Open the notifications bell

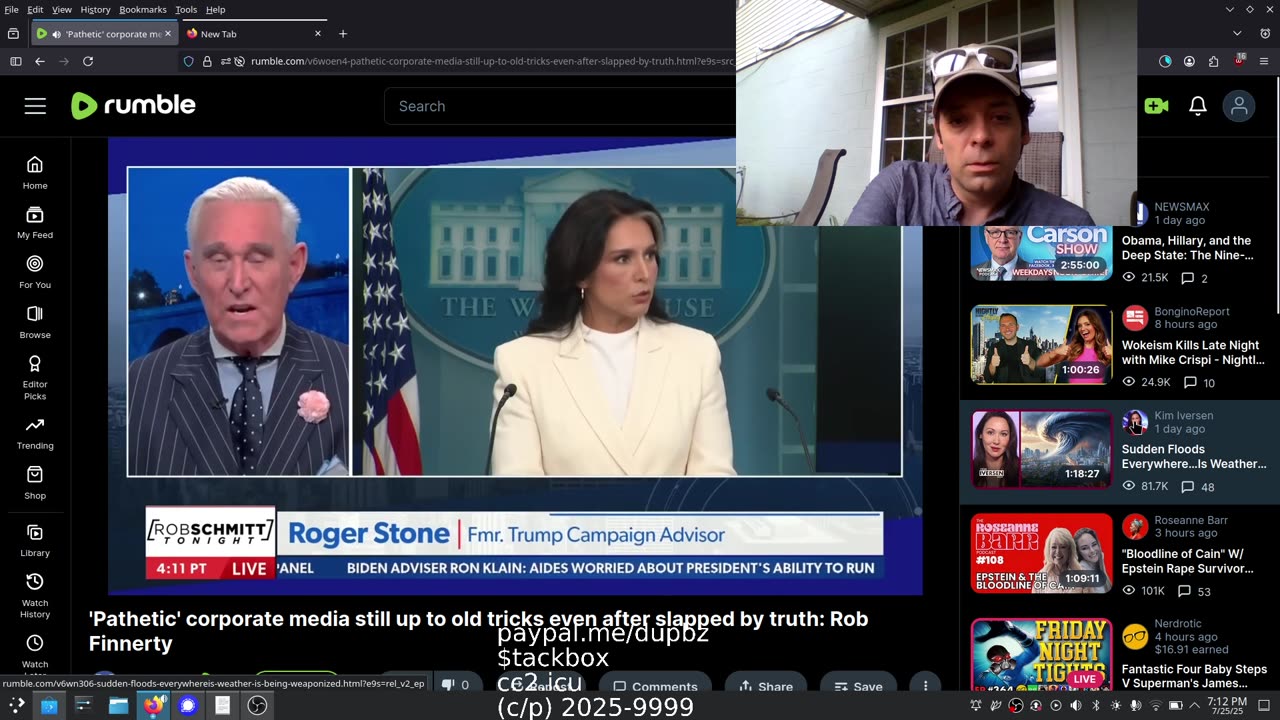[1198, 106]
